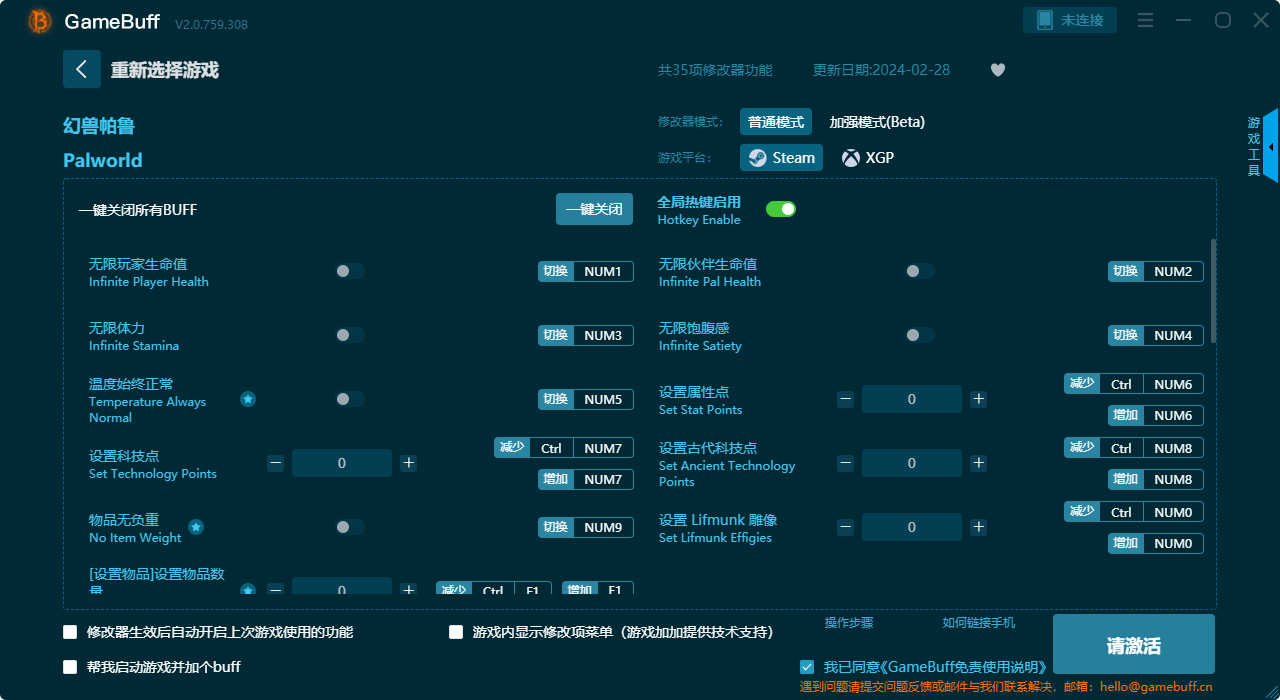1280x700 pixels.
Task: Click 共35项修改器功能 text
Action: (x=715, y=70)
